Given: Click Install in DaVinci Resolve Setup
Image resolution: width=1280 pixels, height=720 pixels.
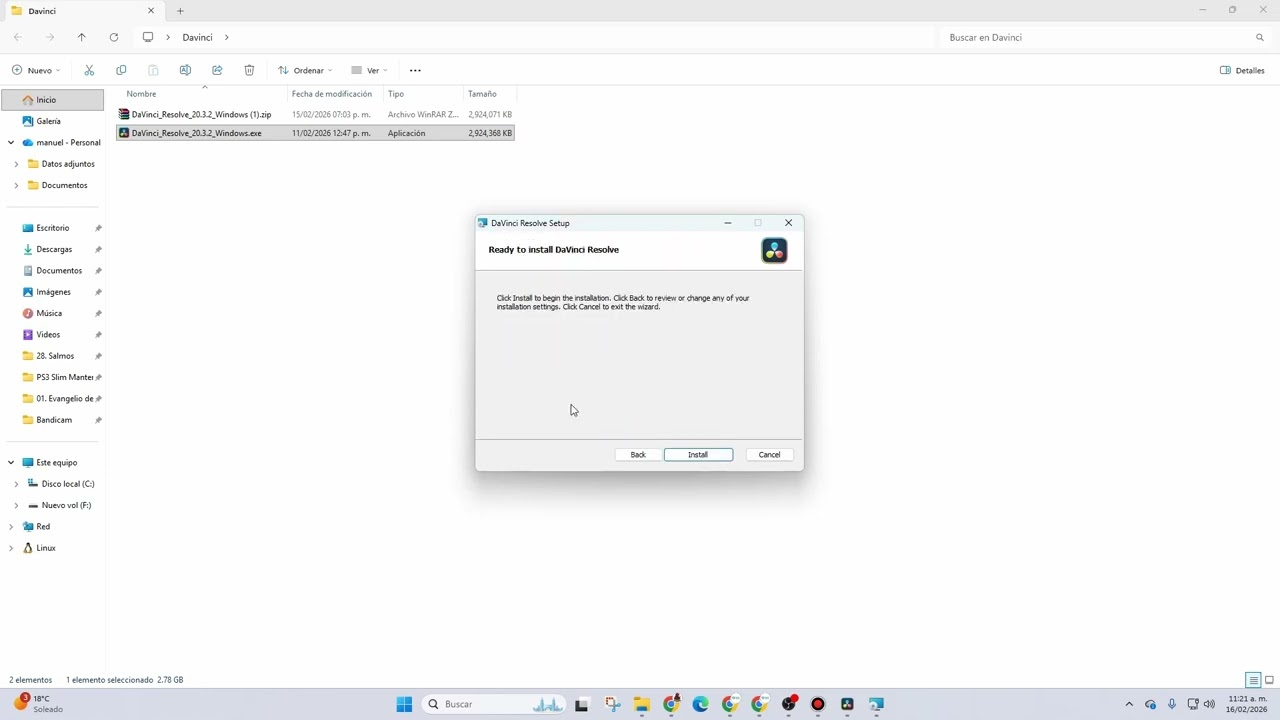Looking at the screenshot, I should click(x=698, y=455).
